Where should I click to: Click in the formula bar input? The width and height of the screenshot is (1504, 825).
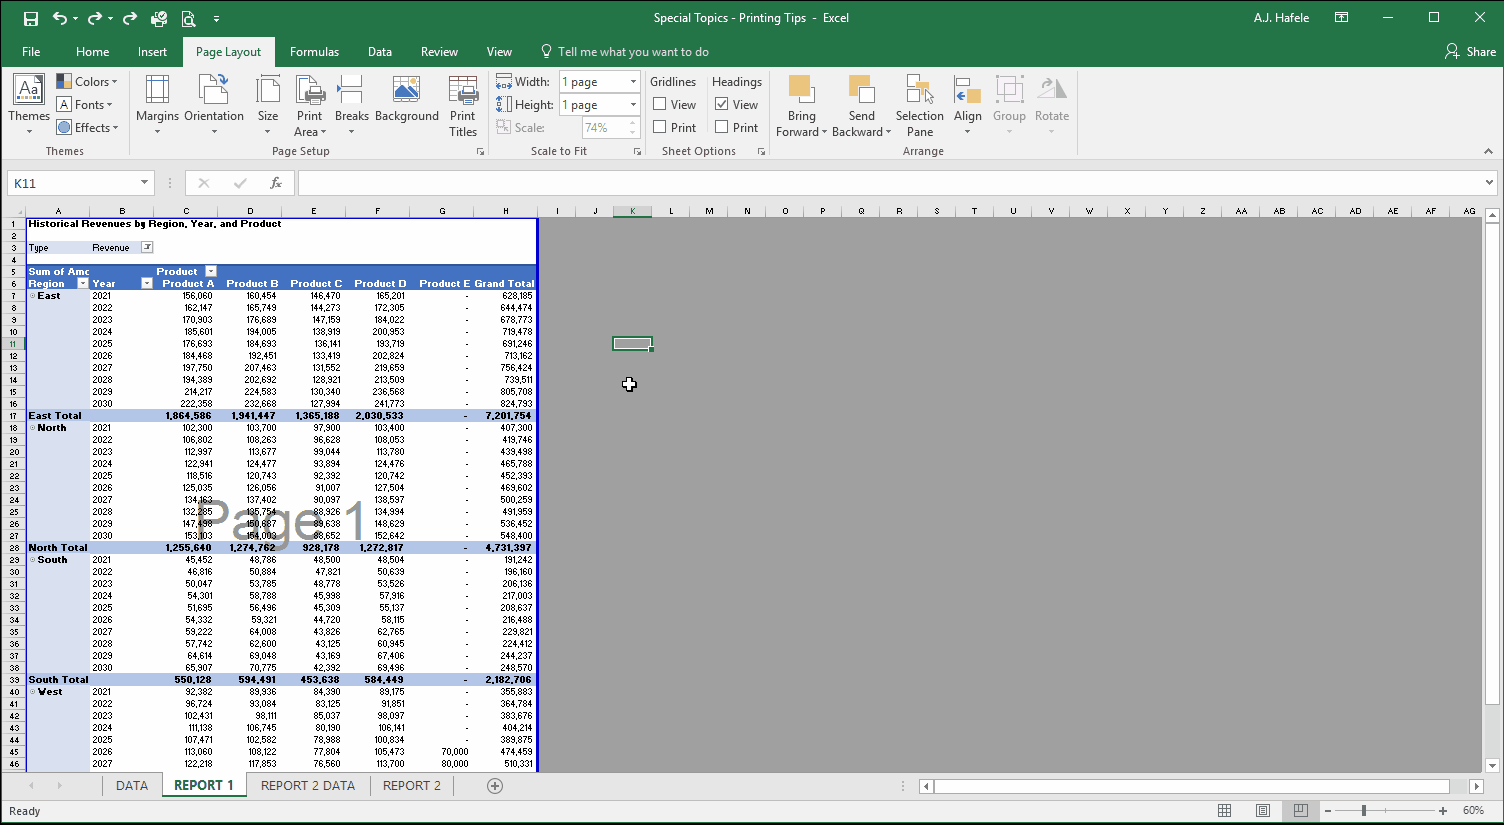(x=888, y=183)
